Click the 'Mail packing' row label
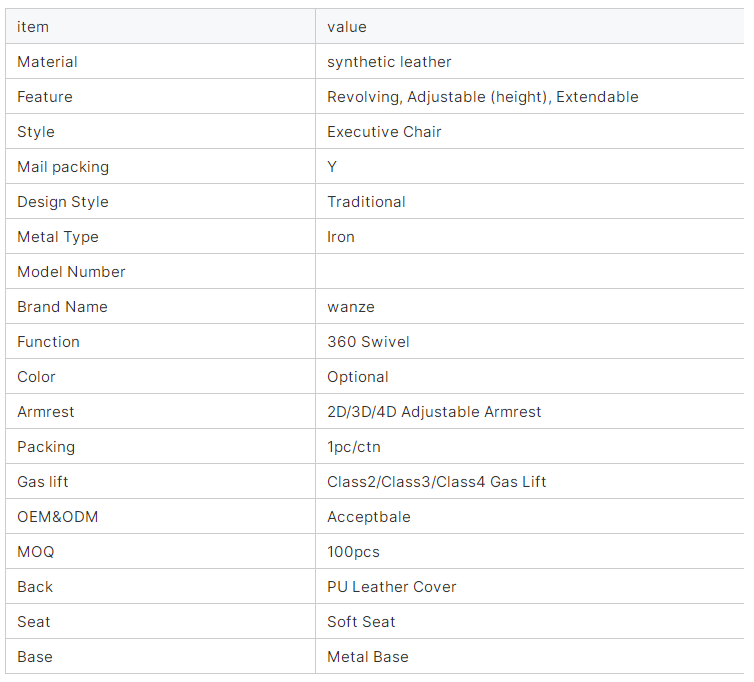Viewport: 754px width, 682px height. pos(63,167)
